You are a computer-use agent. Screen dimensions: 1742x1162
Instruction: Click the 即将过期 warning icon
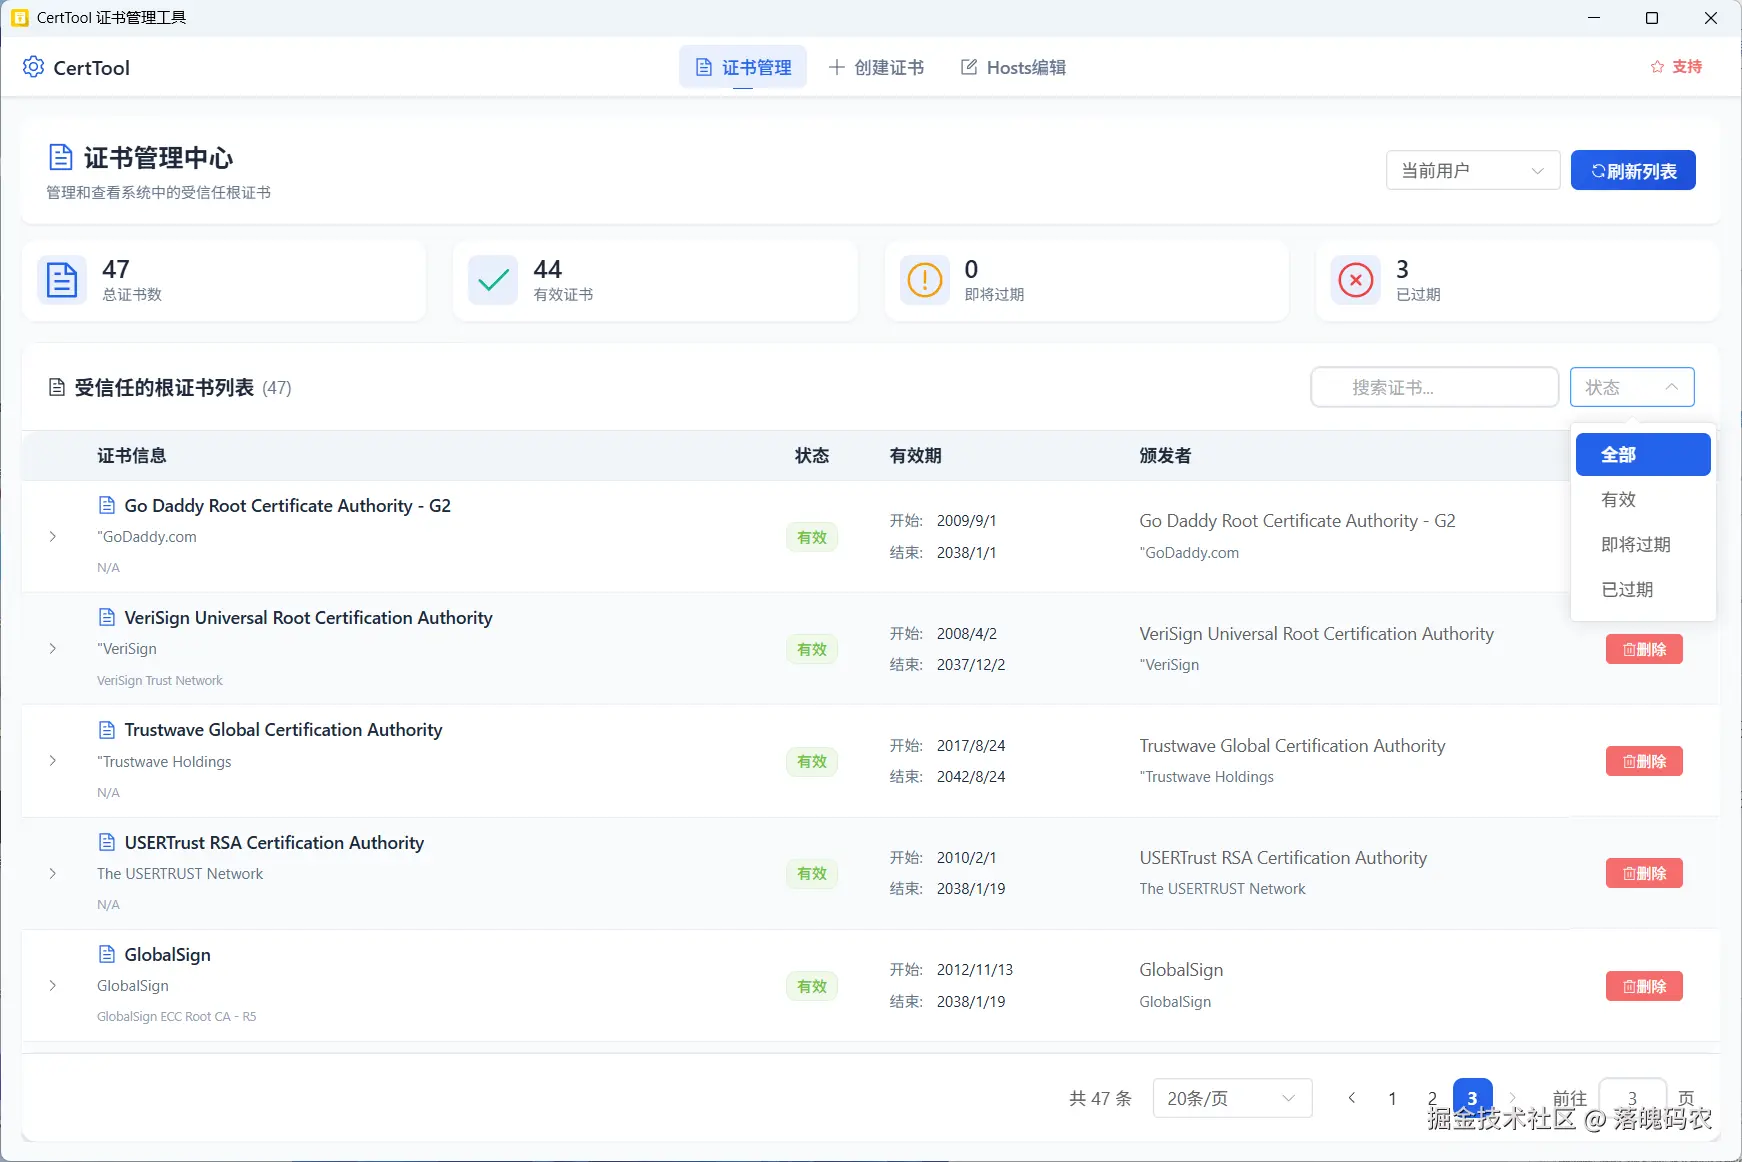[925, 280]
